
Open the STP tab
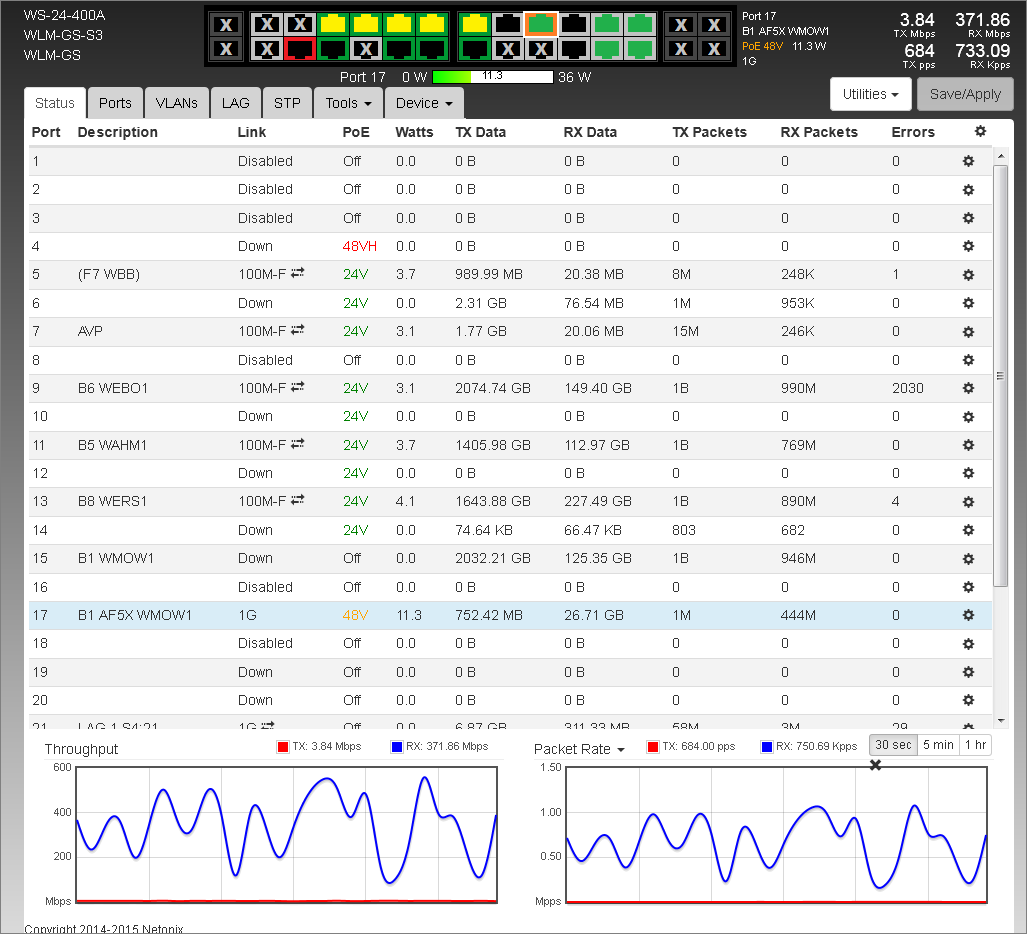pyautogui.click(x=287, y=103)
